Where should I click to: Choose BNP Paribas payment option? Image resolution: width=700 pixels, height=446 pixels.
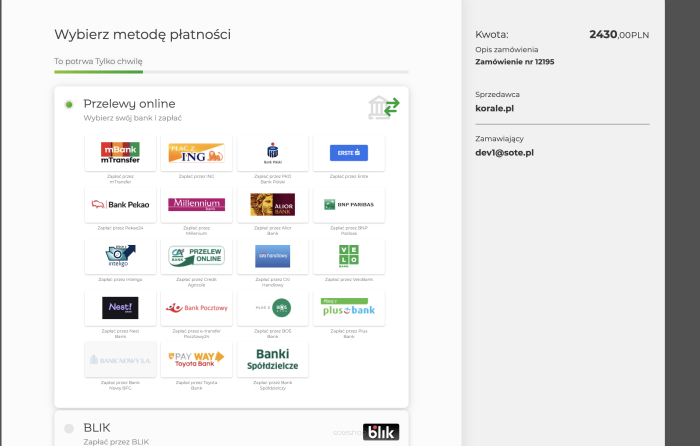(349, 204)
